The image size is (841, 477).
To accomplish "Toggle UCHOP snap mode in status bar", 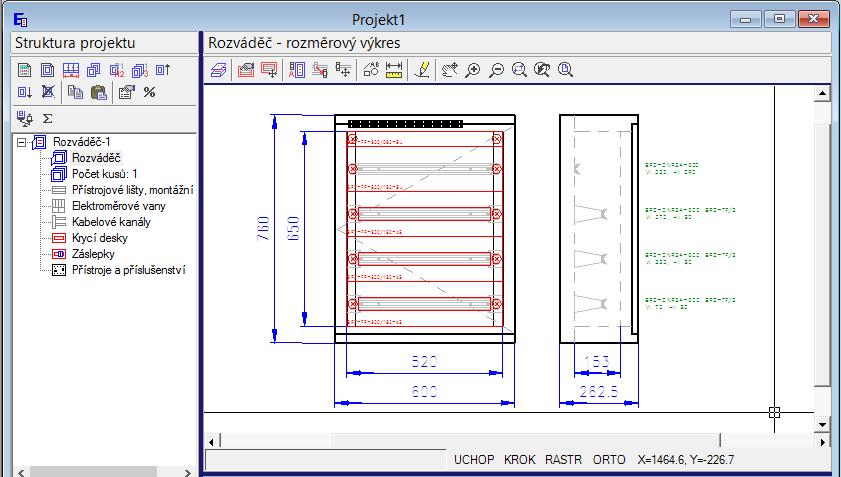I will point(474,460).
